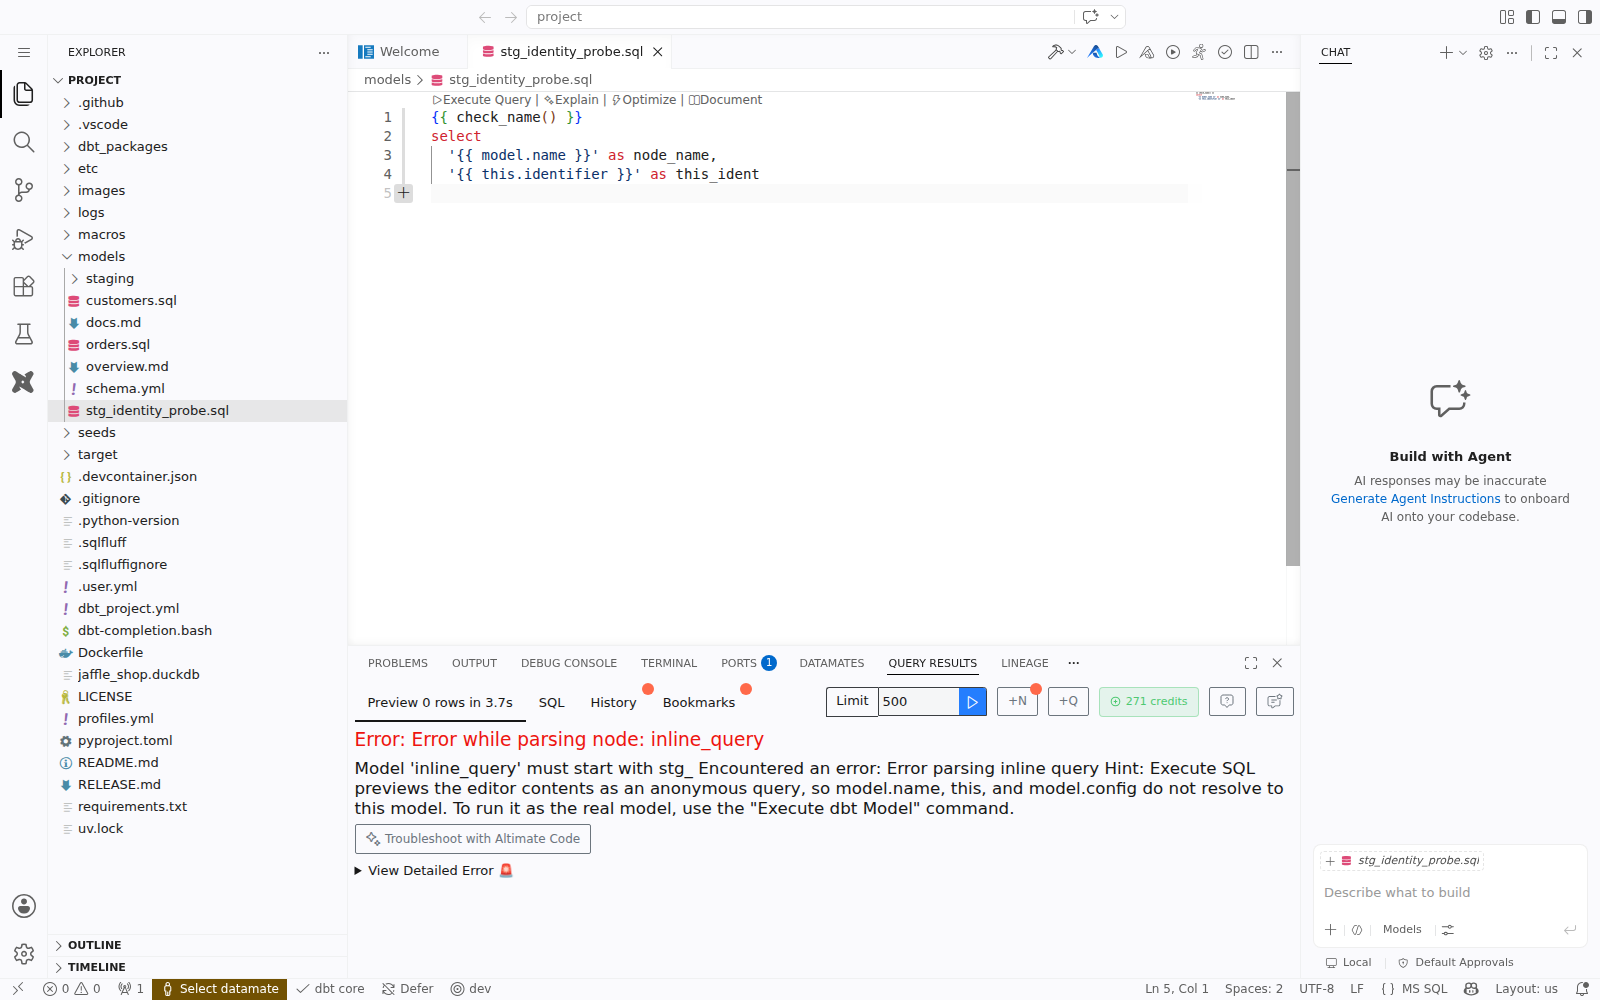The width and height of the screenshot is (1600, 1000).
Task: Click Troubleshoot with Altimate Code button
Action: [473, 839]
